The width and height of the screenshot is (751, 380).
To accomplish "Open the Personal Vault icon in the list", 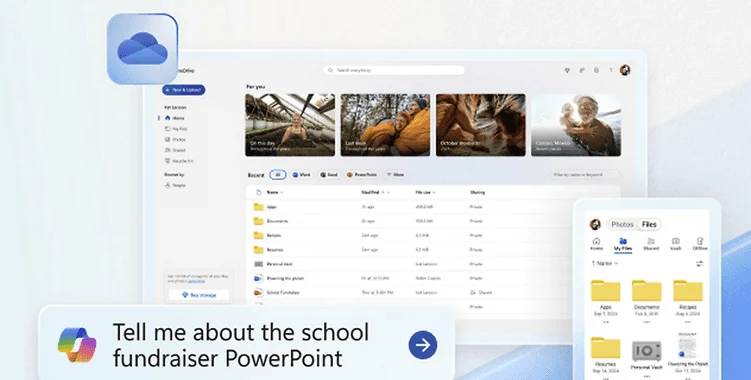I will pyautogui.click(x=259, y=264).
